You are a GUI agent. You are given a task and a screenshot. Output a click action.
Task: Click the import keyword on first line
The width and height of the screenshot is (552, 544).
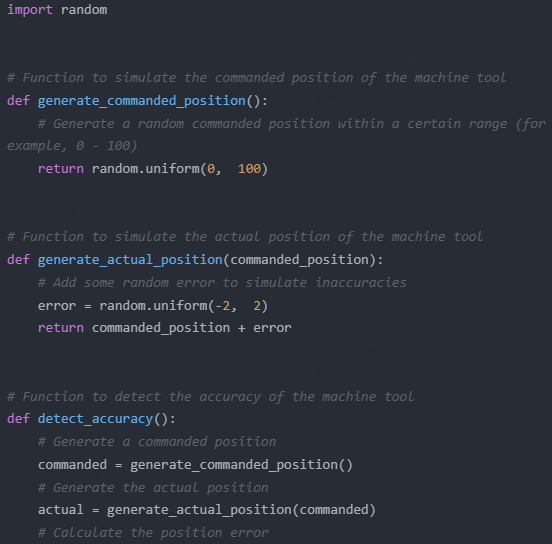(30, 10)
